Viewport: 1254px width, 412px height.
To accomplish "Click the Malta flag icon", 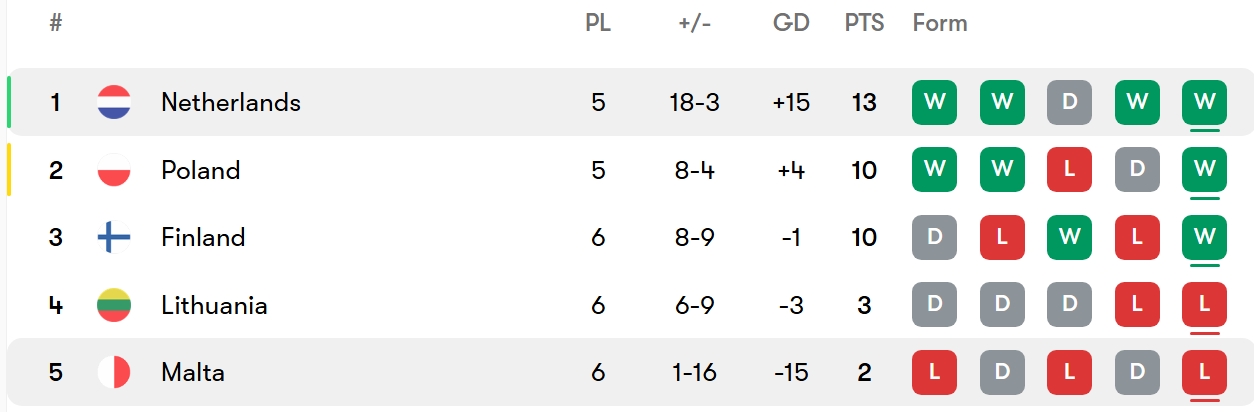I will point(114,373).
